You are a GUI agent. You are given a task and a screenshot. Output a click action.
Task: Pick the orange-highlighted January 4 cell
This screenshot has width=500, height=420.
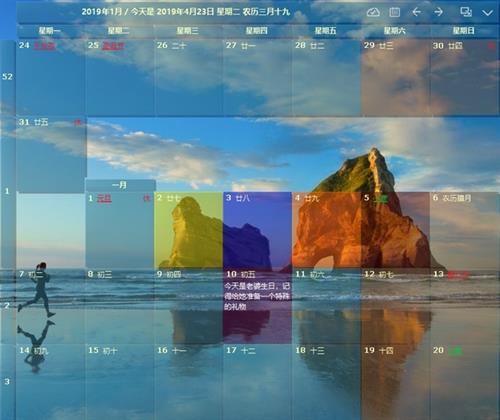point(326,230)
